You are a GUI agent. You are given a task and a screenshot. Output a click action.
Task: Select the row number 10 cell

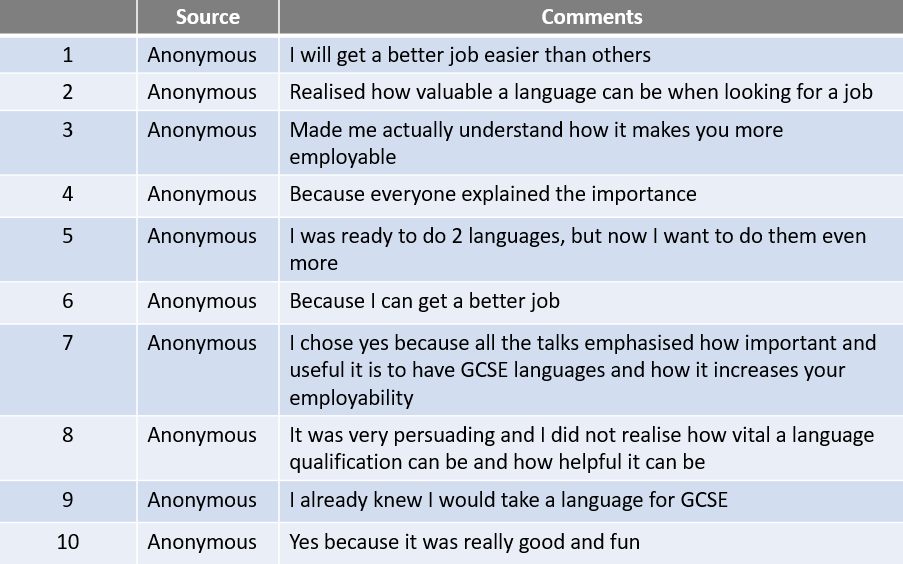tap(68, 542)
